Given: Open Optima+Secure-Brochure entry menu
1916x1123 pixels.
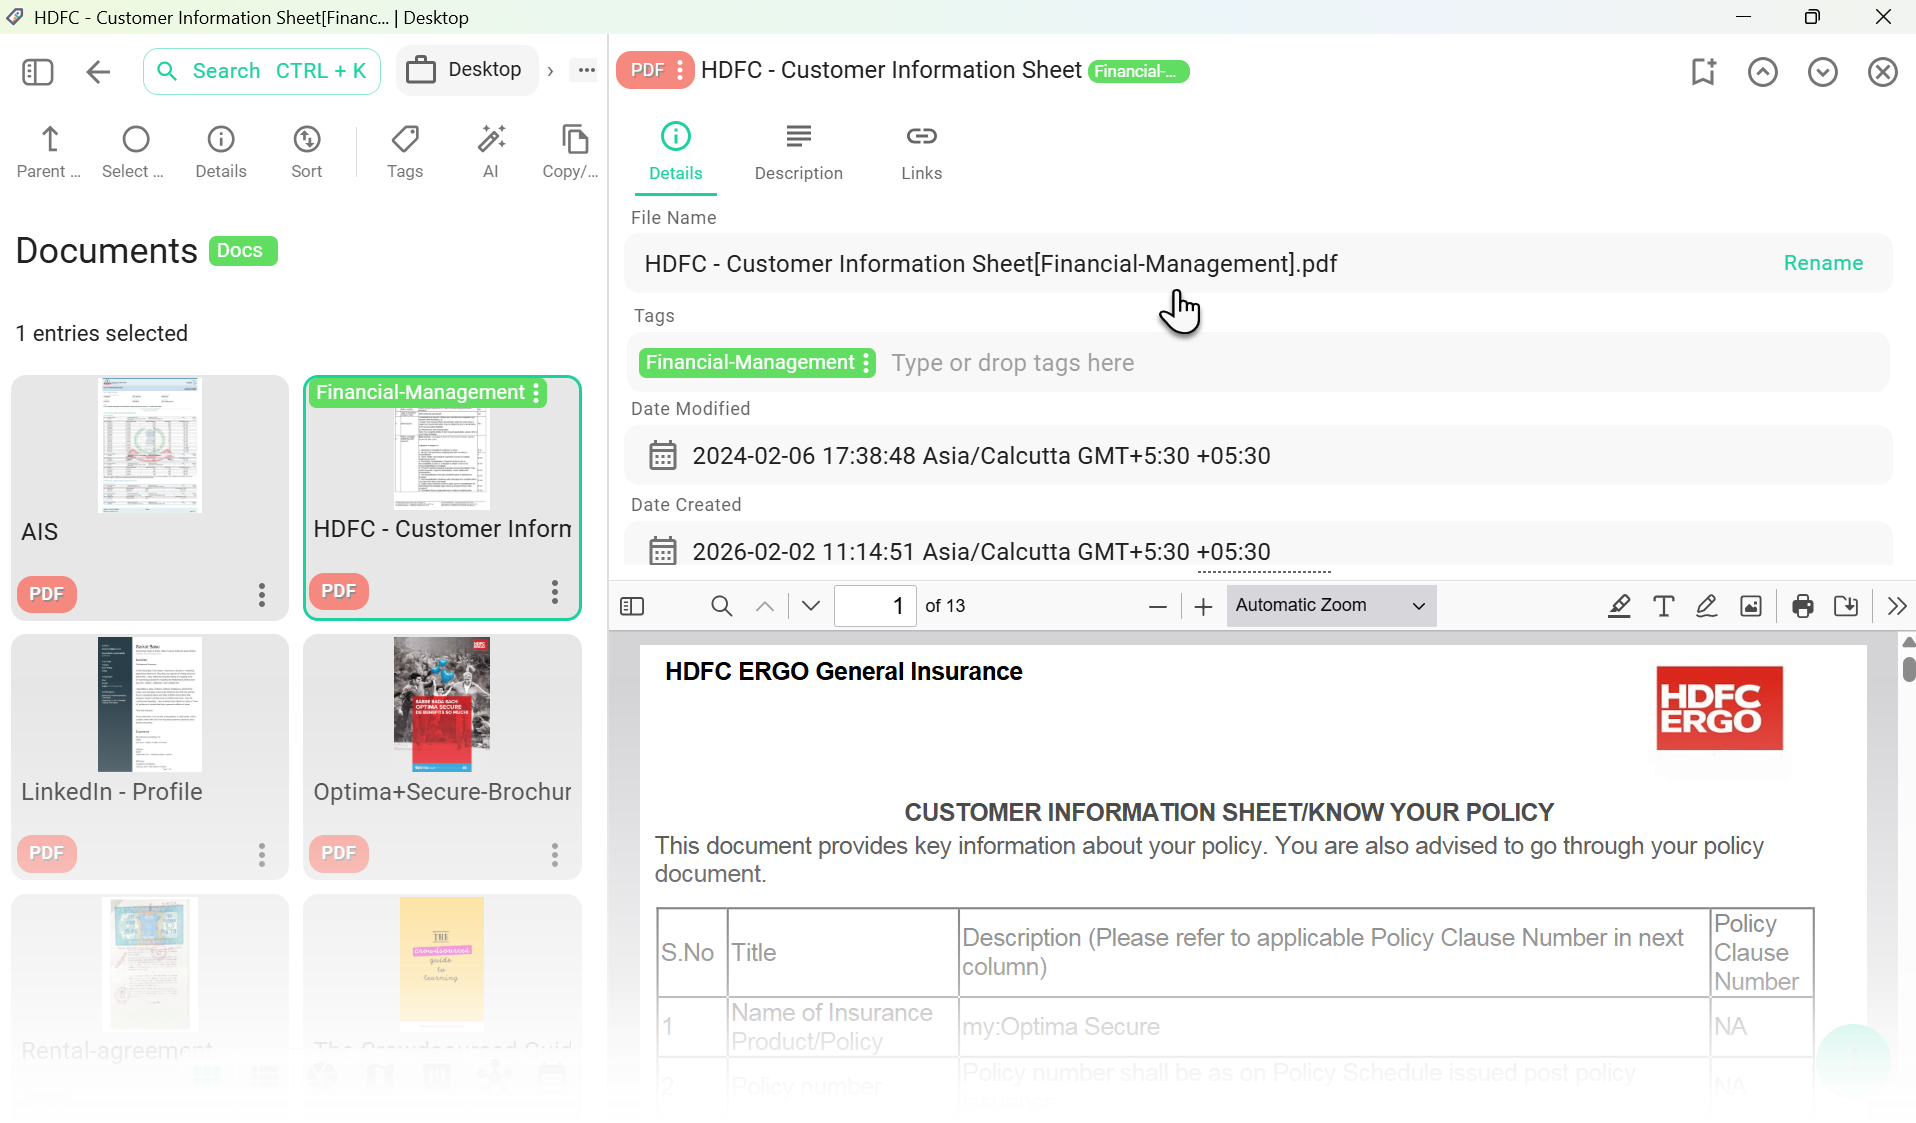Looking at the screenshot, I should tap(555, 855).
